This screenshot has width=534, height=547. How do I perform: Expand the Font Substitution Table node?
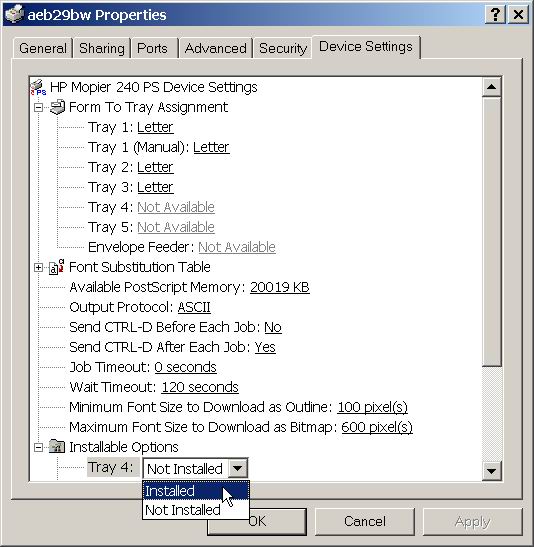[x=38, y=268]
